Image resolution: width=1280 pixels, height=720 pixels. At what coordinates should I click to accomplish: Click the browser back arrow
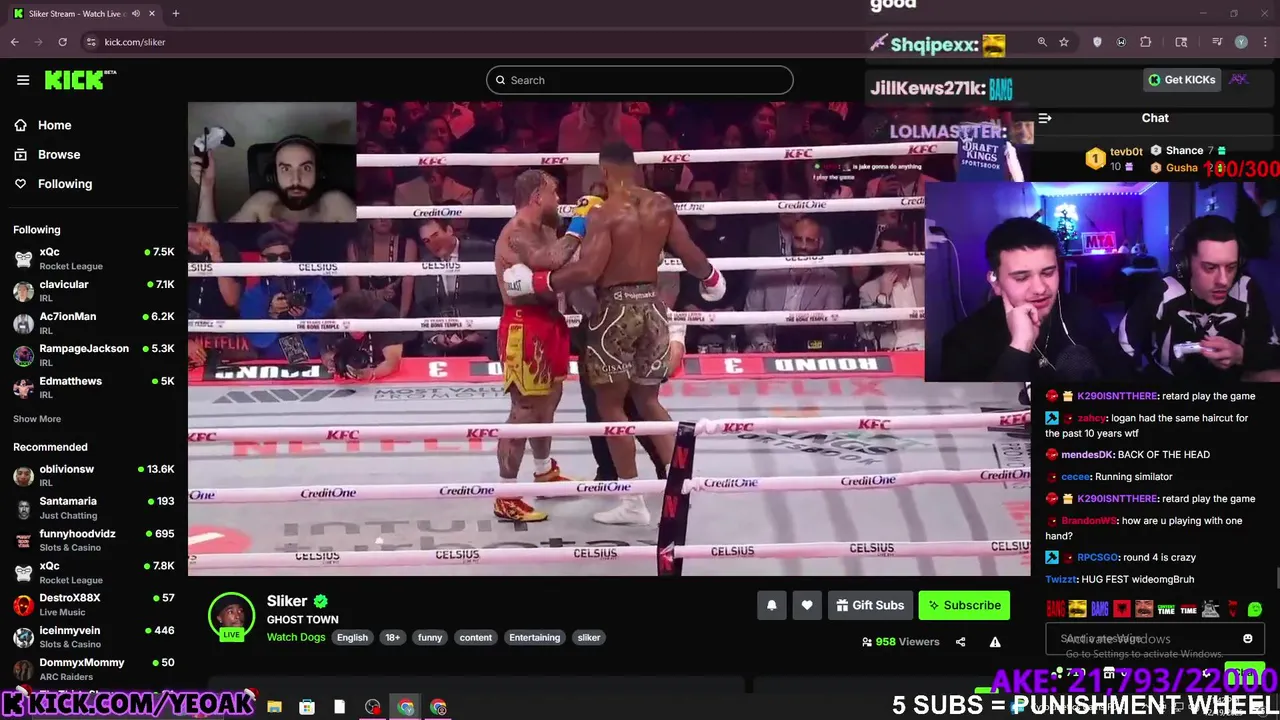(14, 42)
